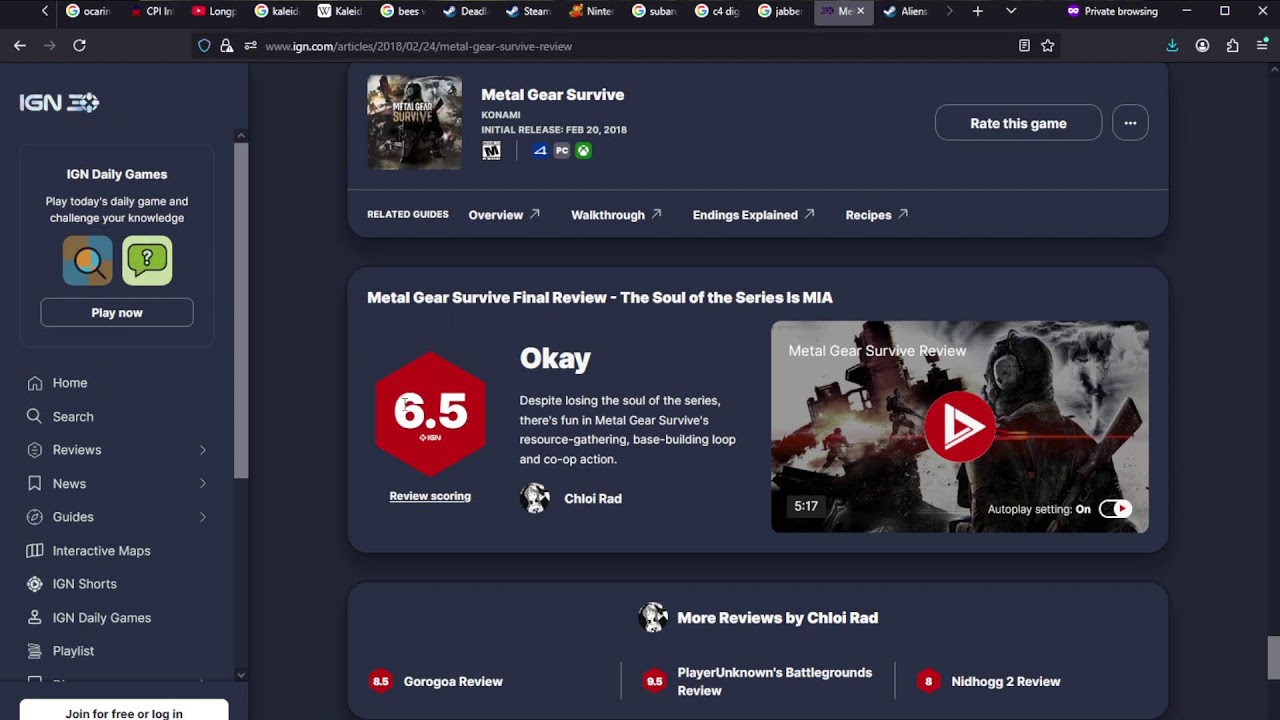Click the ESRB rating icon under Metal Gear Survive
This screenshot has height=720, width=1280.
pyautogui.click(x=491, y=150)
